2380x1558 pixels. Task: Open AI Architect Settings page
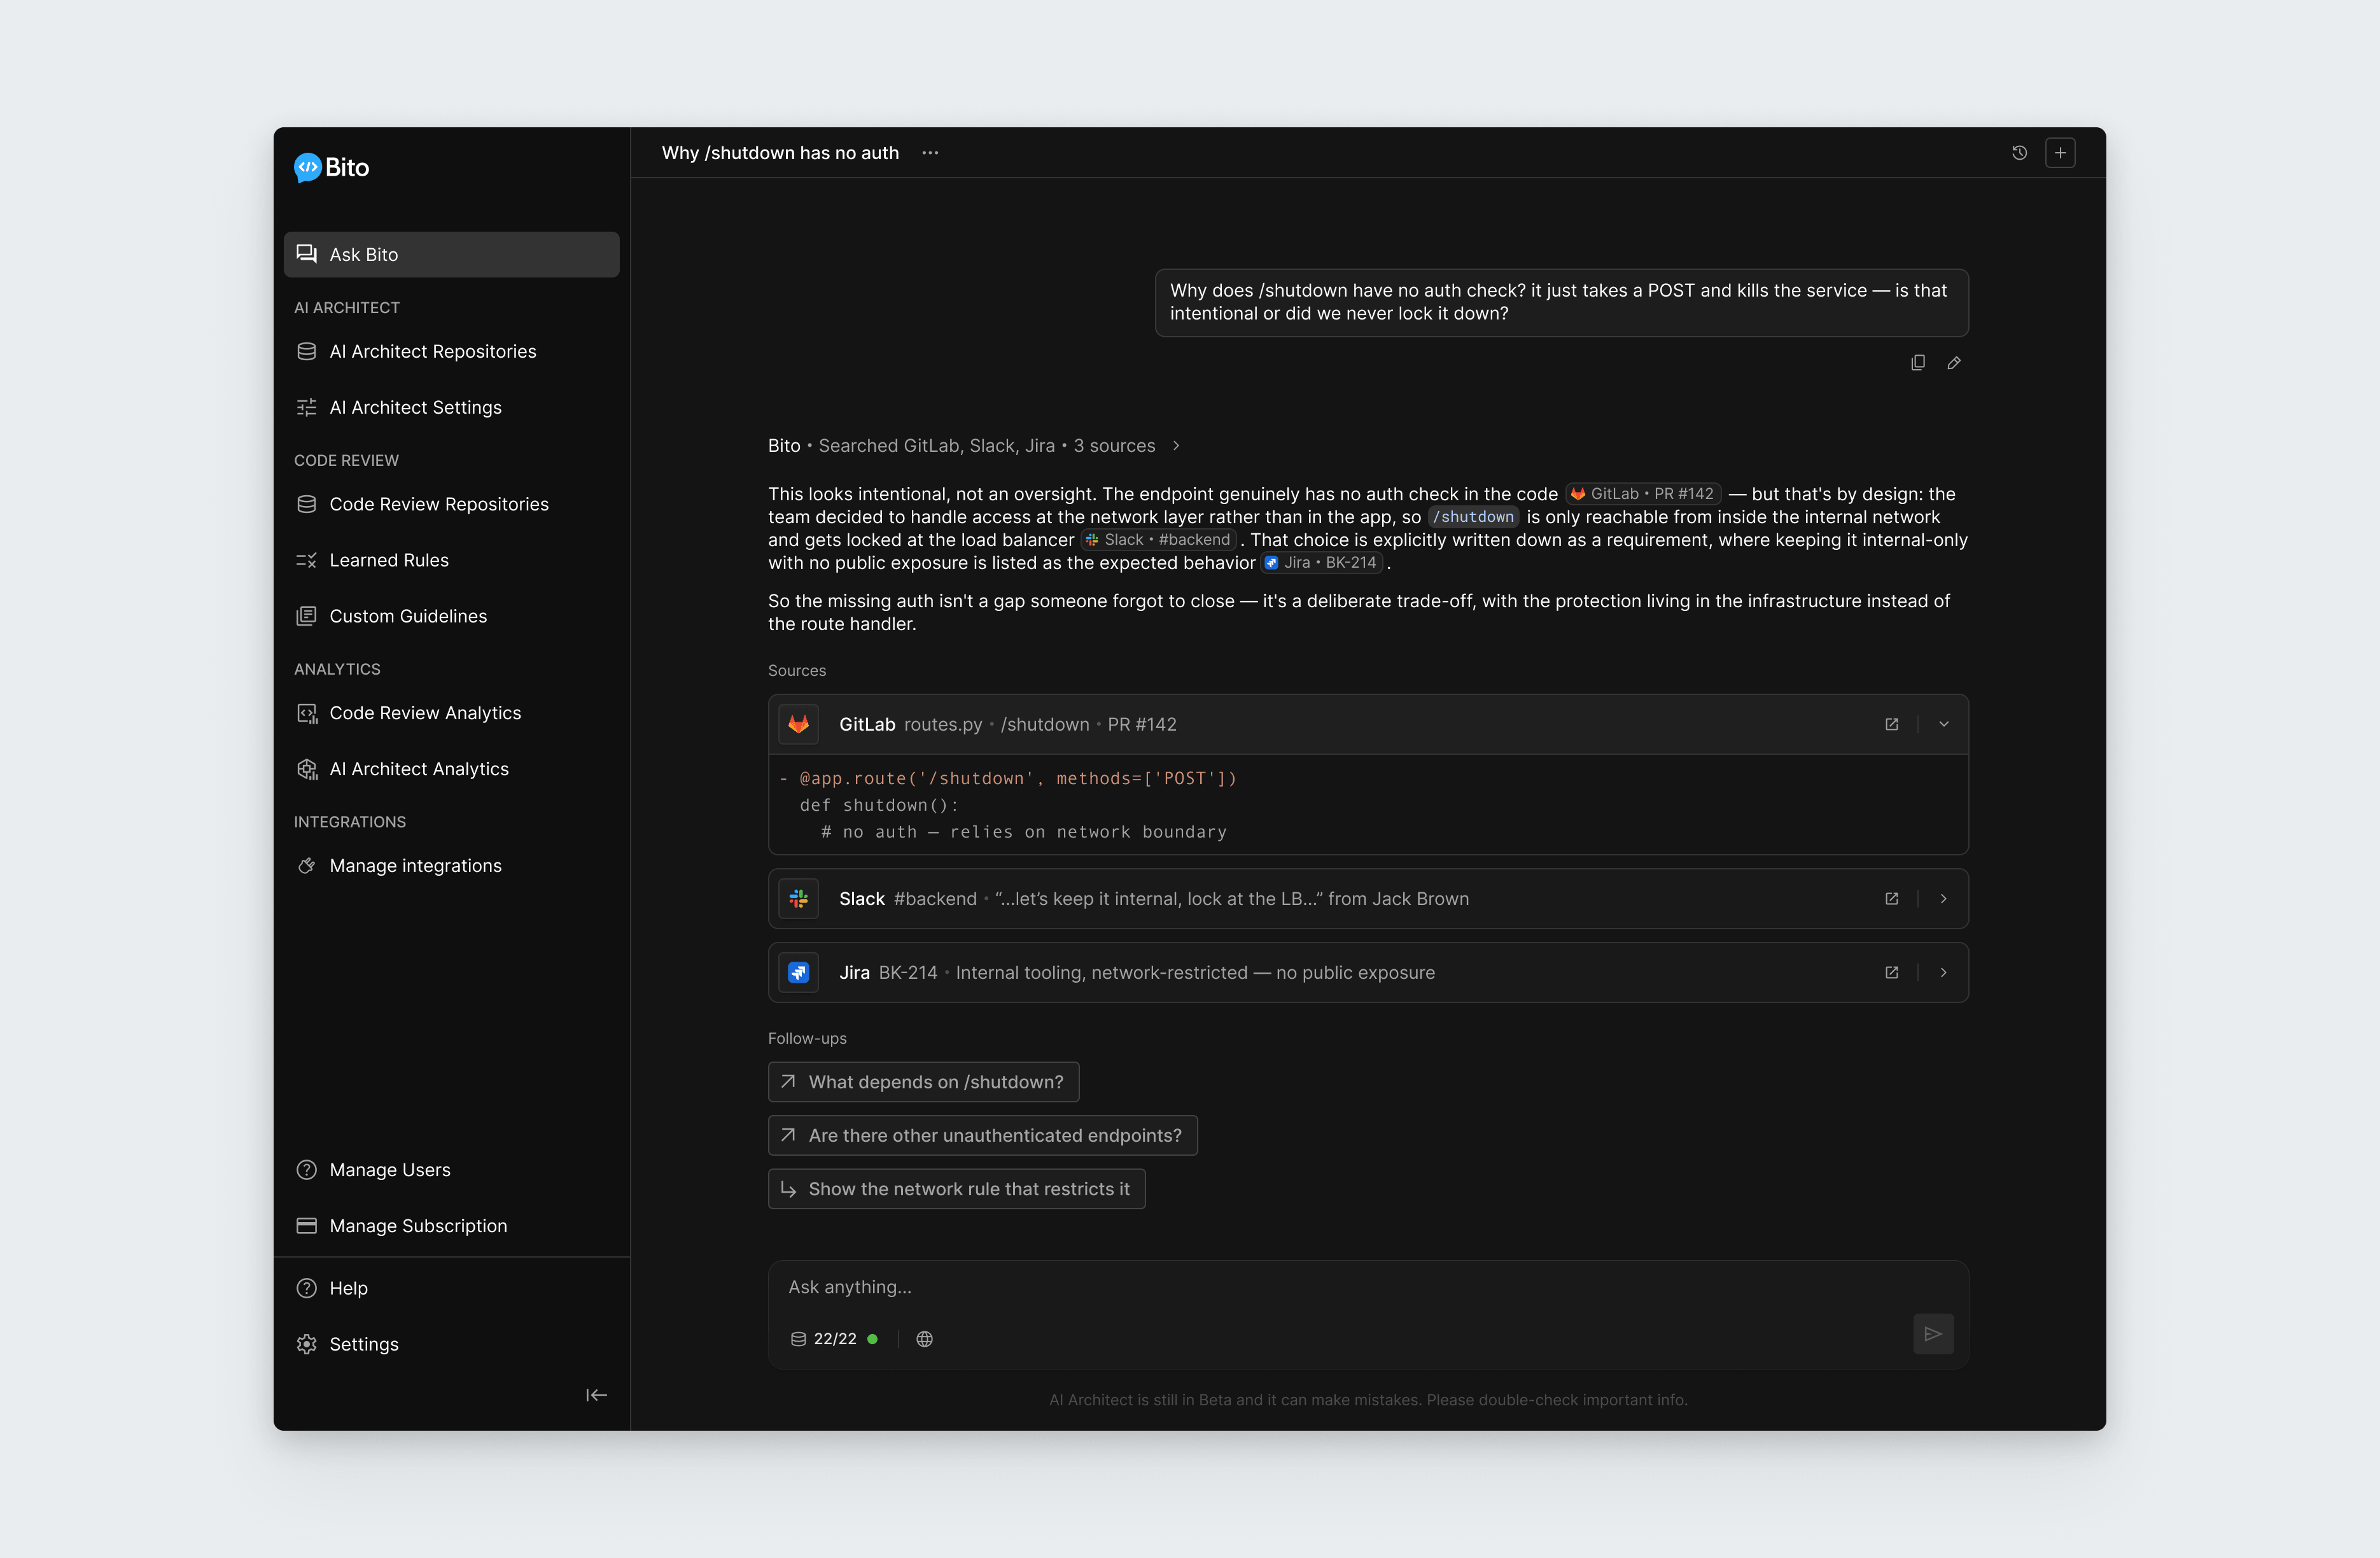451,407
